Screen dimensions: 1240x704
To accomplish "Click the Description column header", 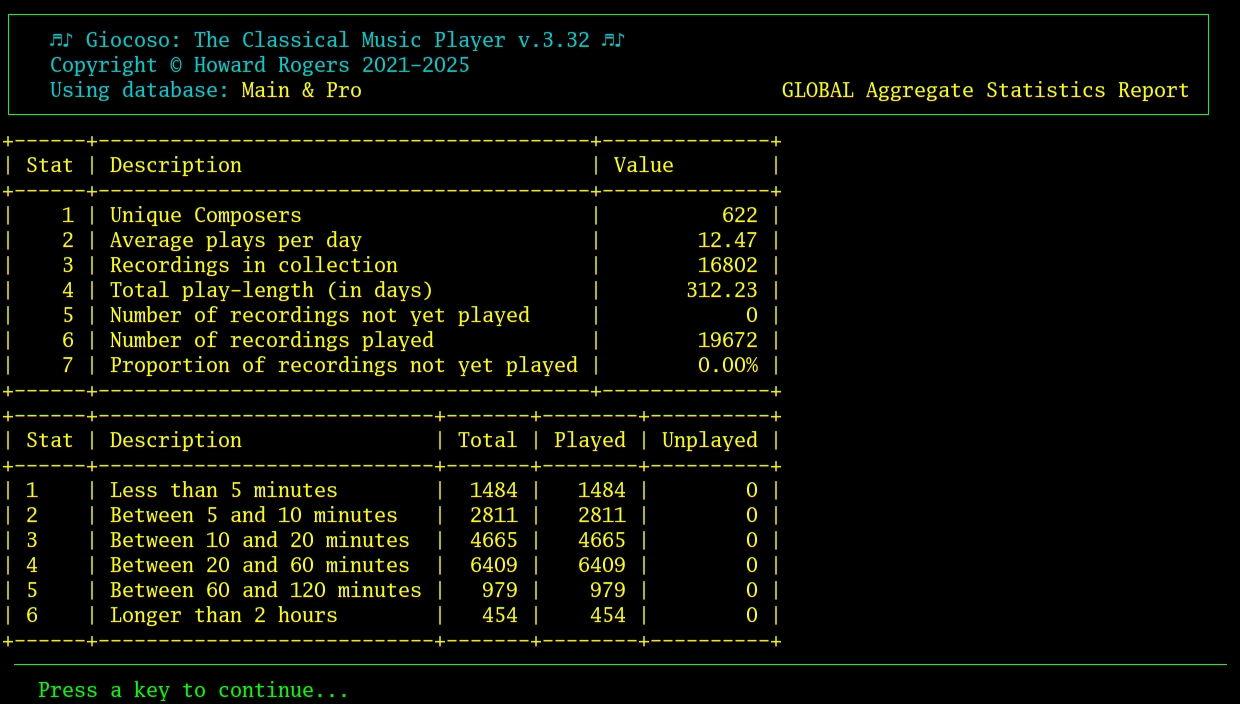I will (176, 440).
